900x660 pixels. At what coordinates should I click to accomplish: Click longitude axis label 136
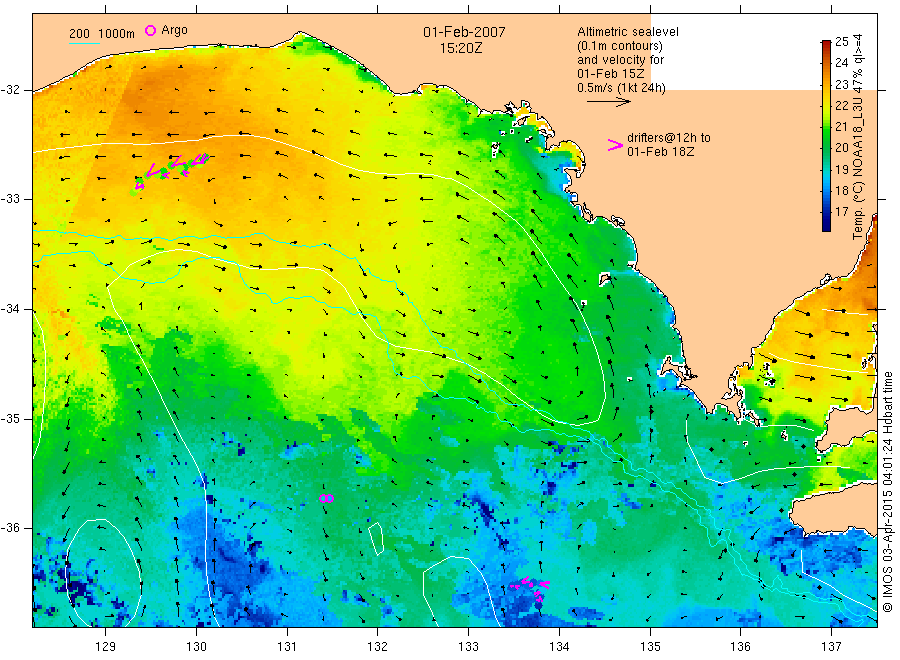coord(740,647)
